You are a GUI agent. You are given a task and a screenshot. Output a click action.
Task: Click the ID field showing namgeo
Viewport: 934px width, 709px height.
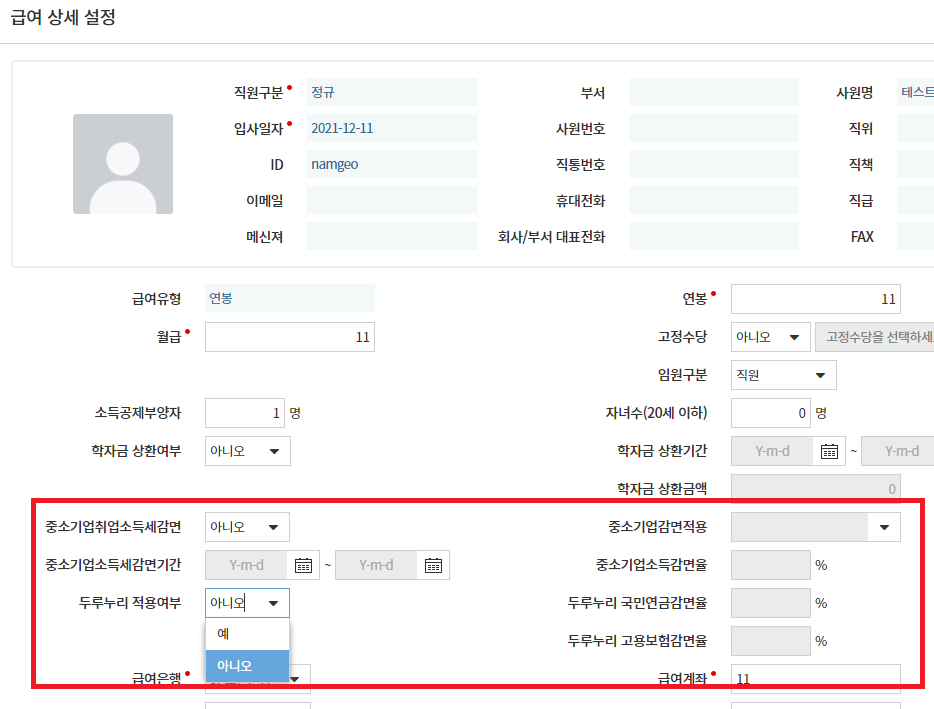tap(391, 164)
